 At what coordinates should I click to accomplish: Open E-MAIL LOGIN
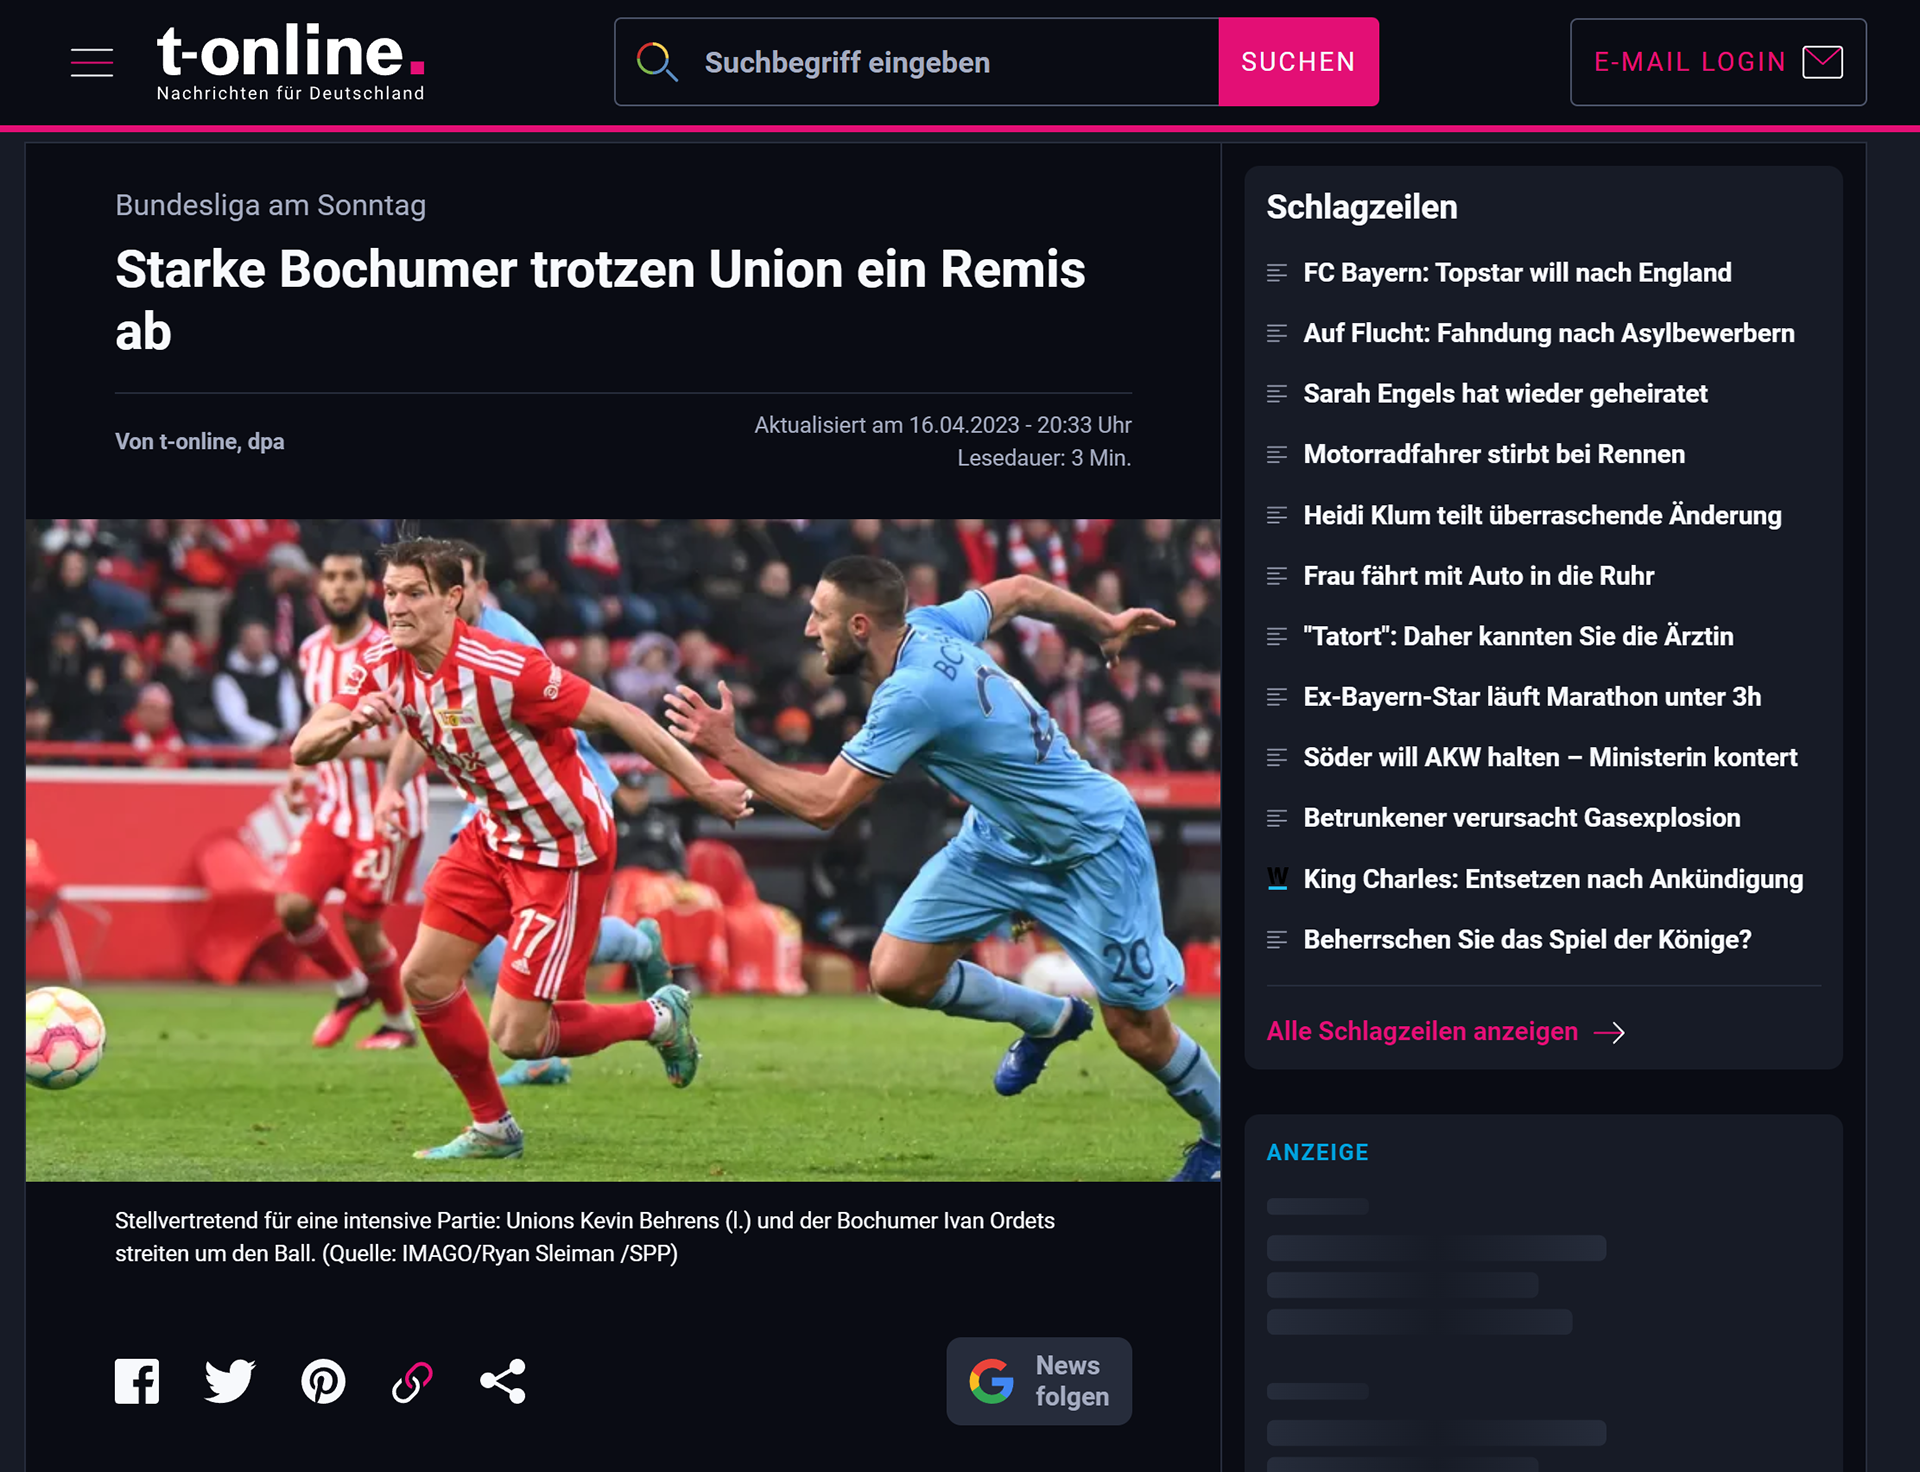pos(1689,62)
